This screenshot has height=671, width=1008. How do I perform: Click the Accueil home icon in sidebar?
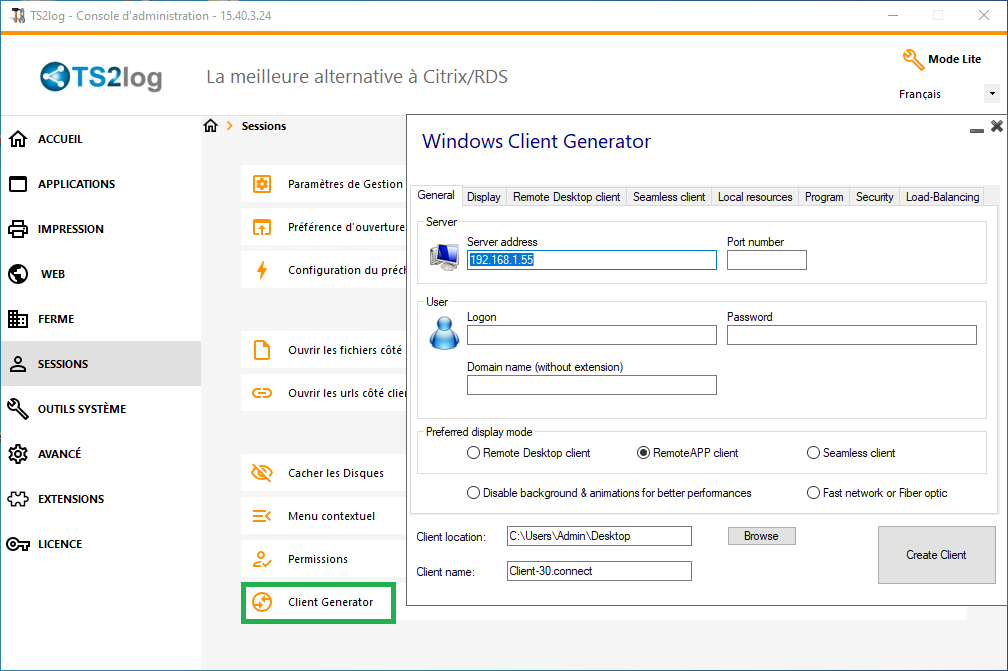(18, 139)
